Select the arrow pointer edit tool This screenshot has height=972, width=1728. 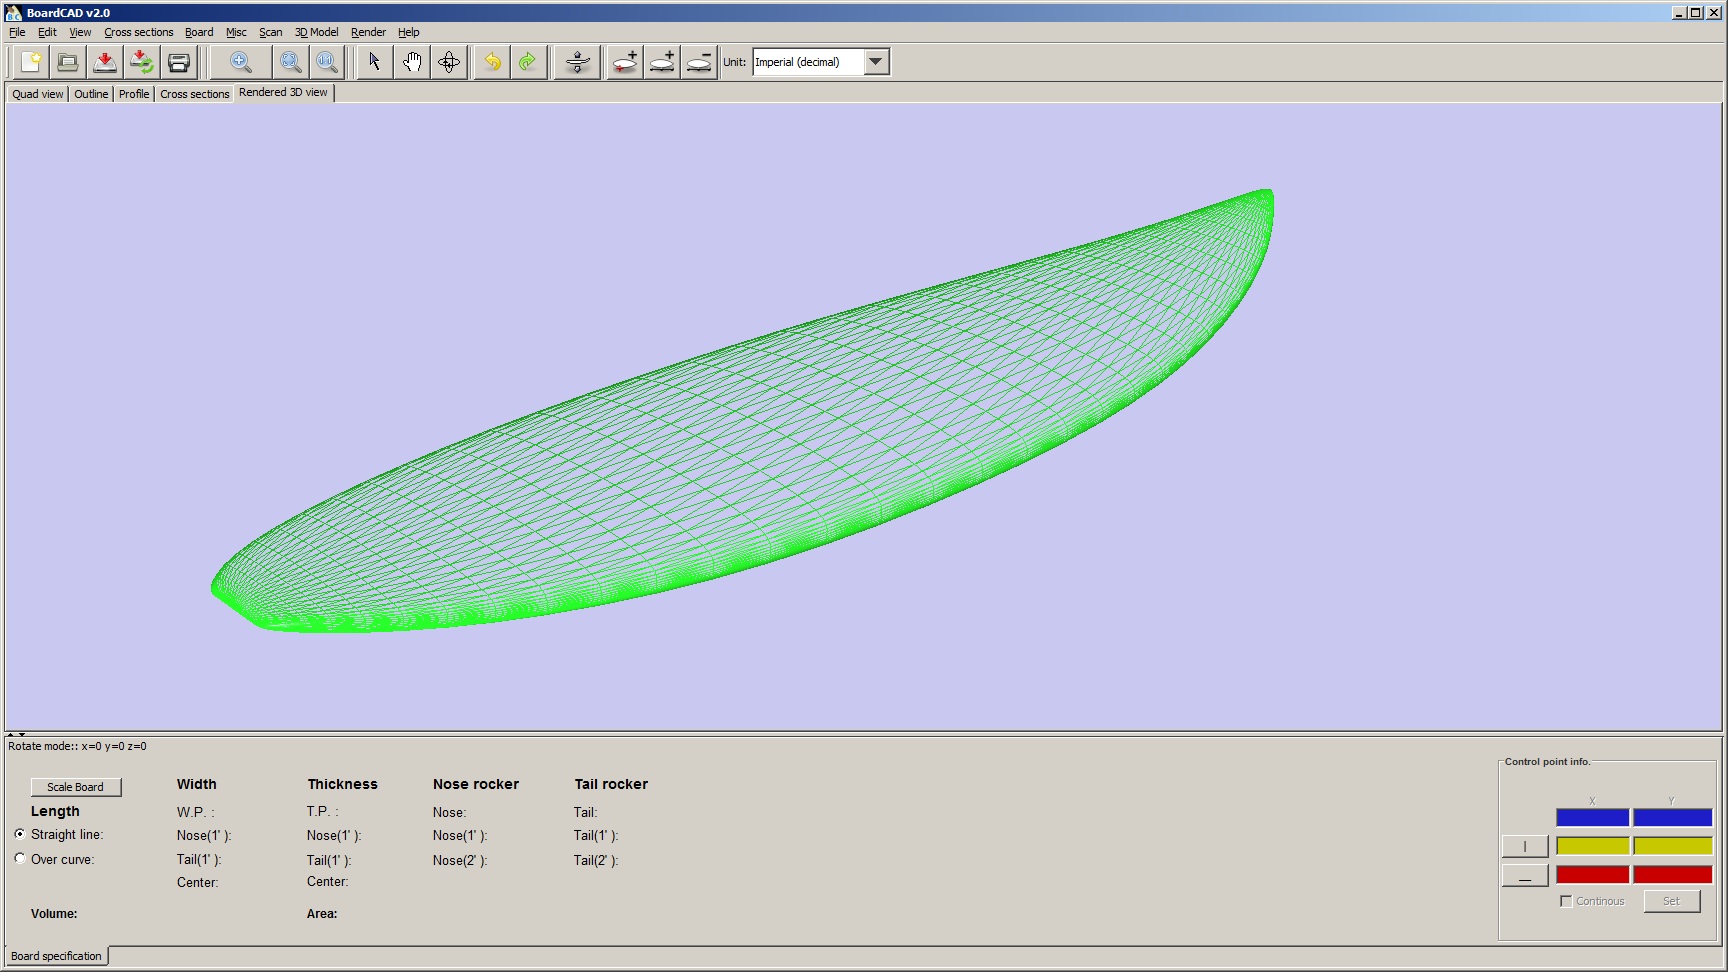click(x=374, y=62)
